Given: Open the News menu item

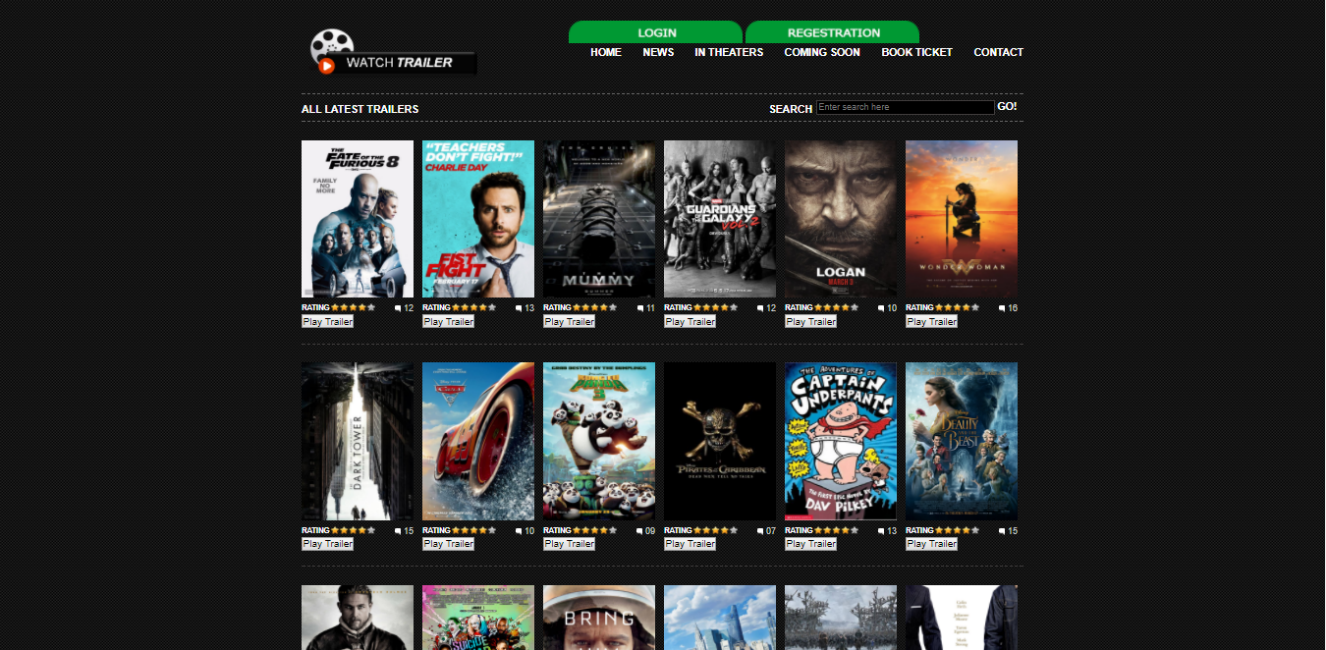Looking at the screenshot, I should (x=658, y=52).
